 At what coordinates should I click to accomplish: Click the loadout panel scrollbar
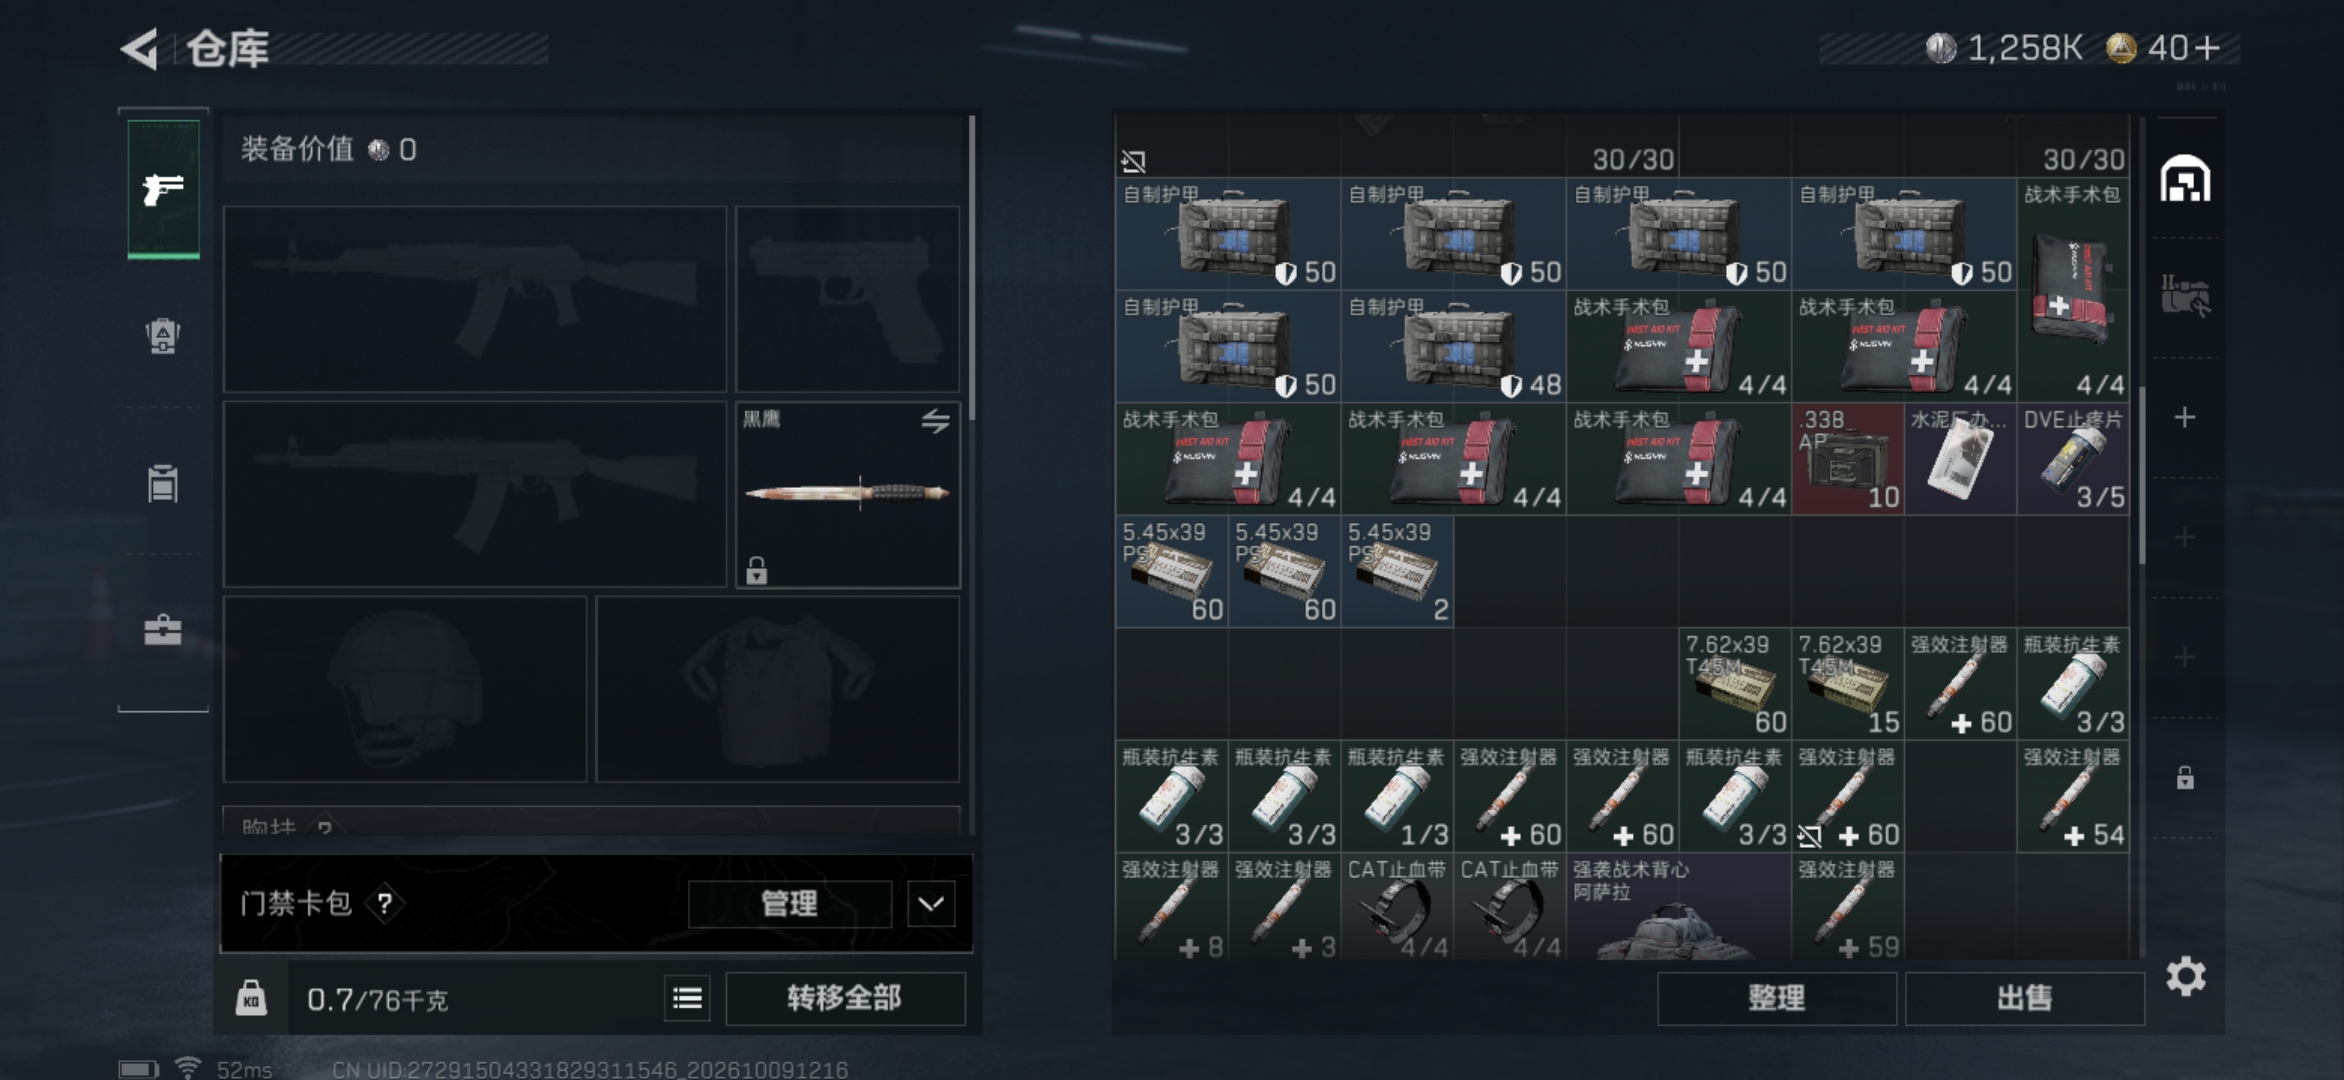pyautogui.click(x=972, y=267)
